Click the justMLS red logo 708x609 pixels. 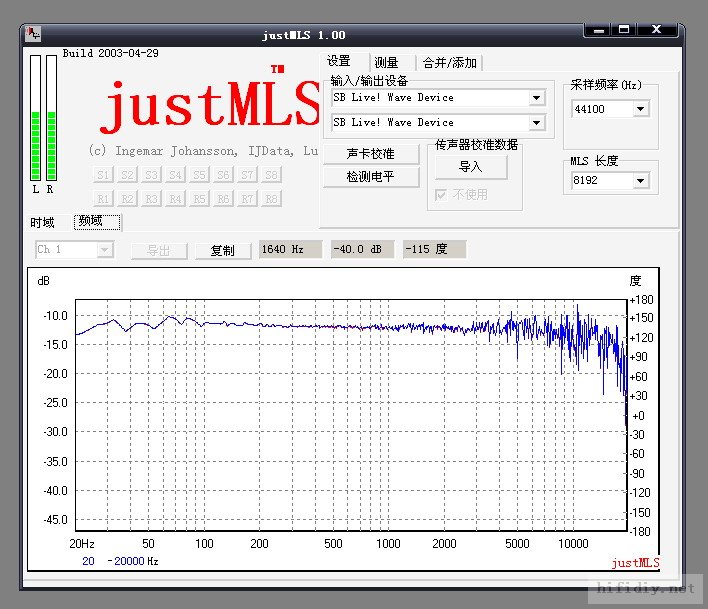click(210, 108)
